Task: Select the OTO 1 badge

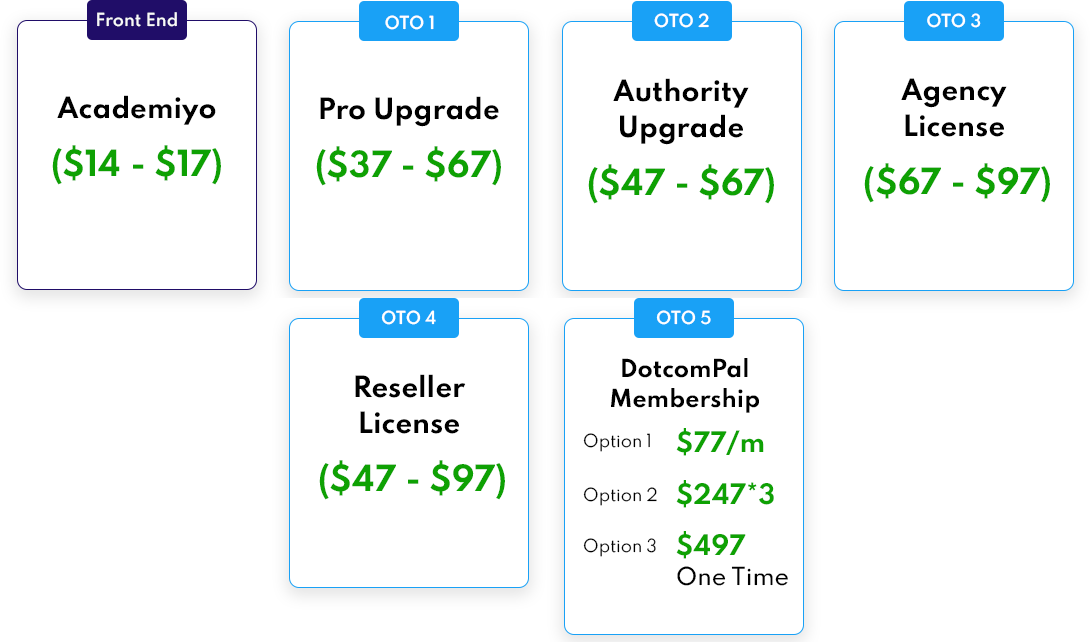Action: tap(409, 22)
